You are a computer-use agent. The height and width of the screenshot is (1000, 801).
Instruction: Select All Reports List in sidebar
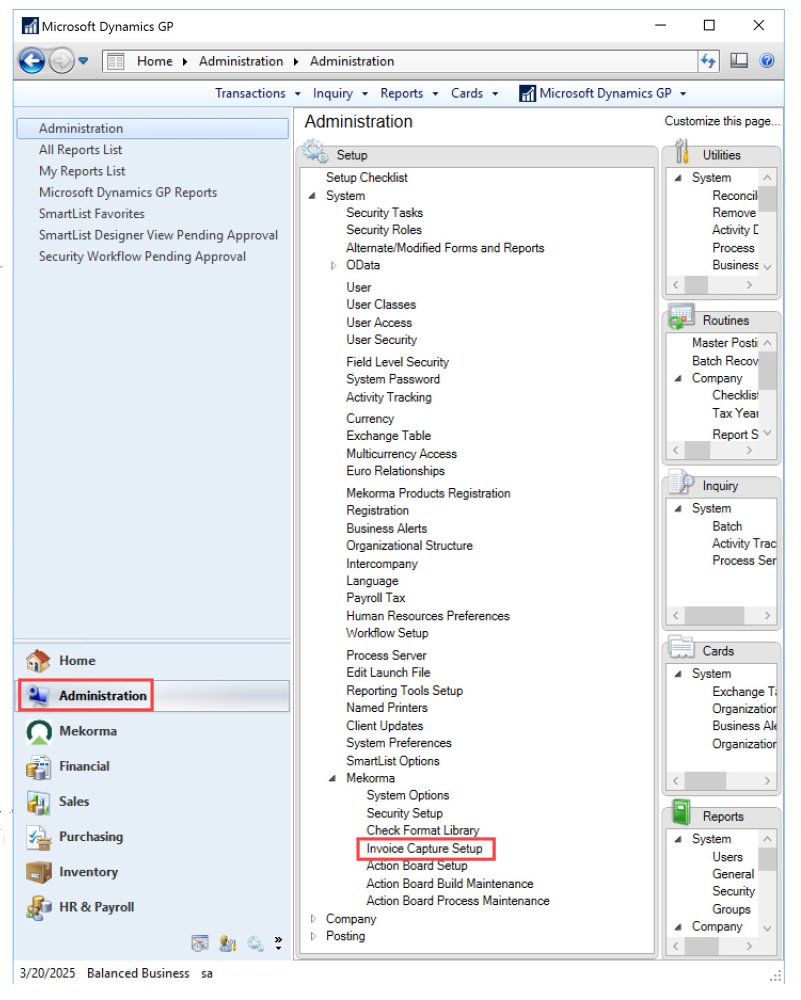80,150
